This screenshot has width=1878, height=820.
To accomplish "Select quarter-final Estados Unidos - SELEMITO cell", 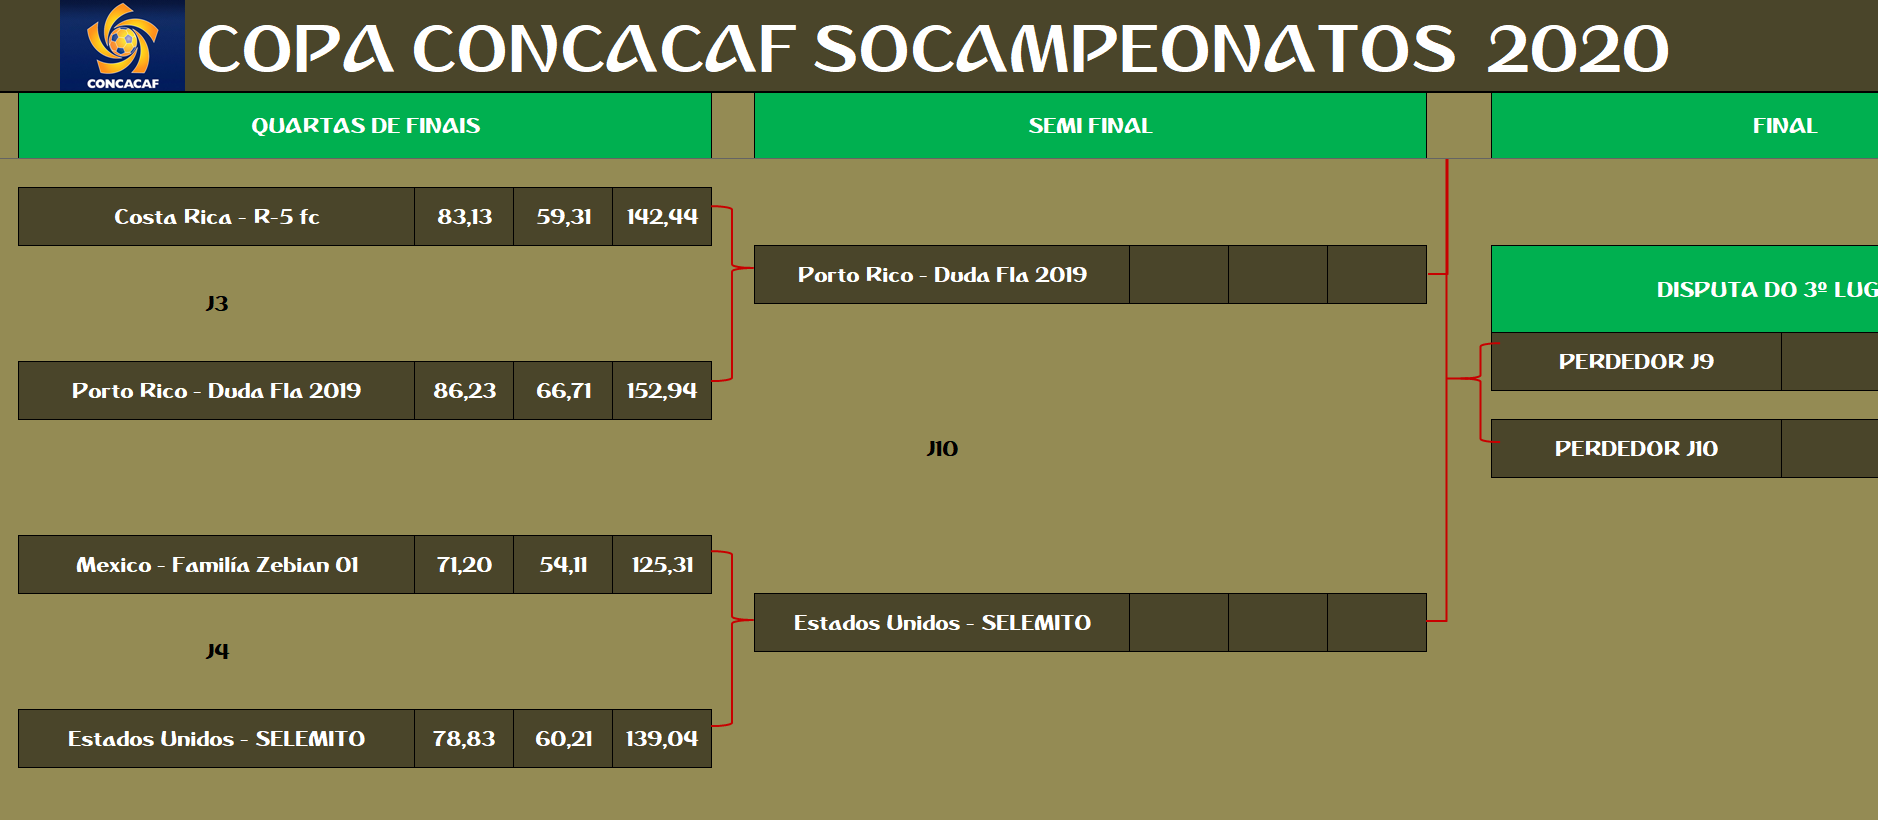I will pyautogui.click(x=216, y=739).
